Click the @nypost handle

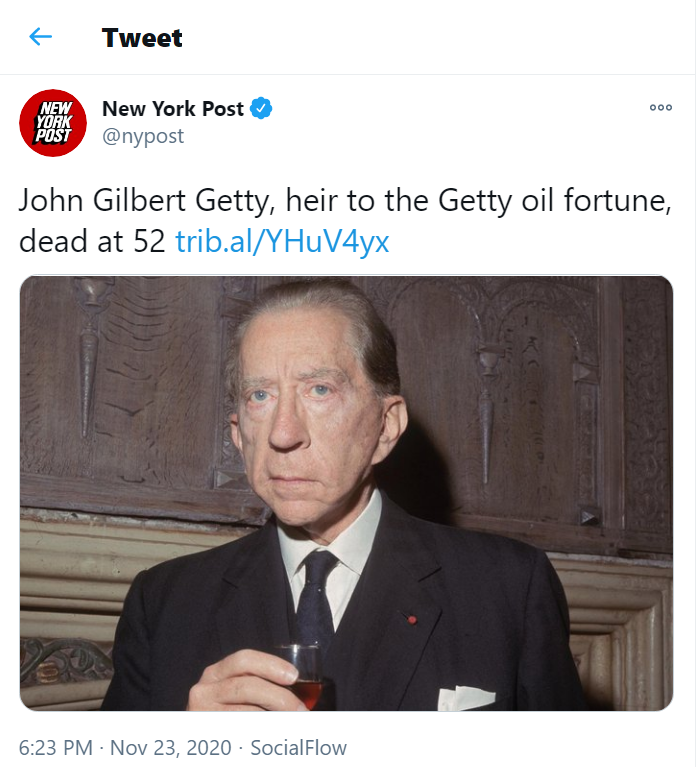(143, 137)
